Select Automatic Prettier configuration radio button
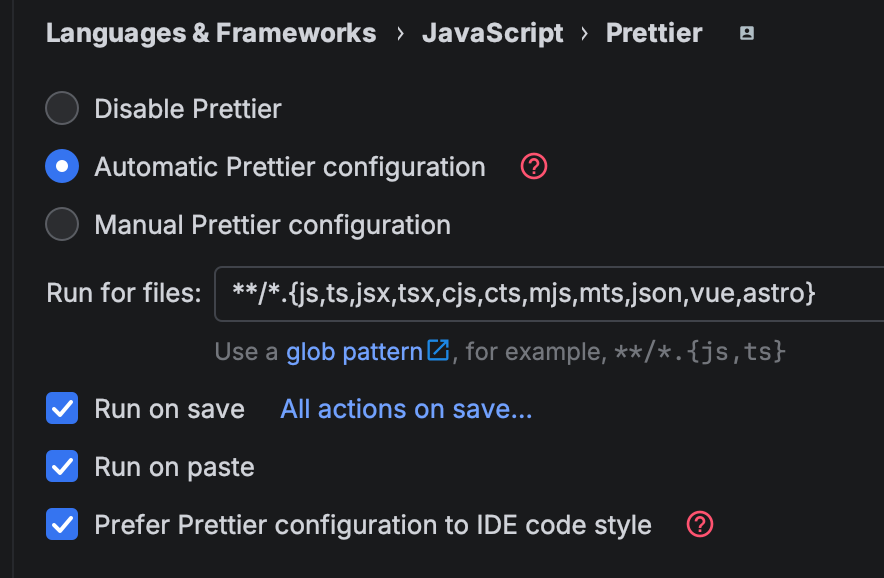 (62, 166)
